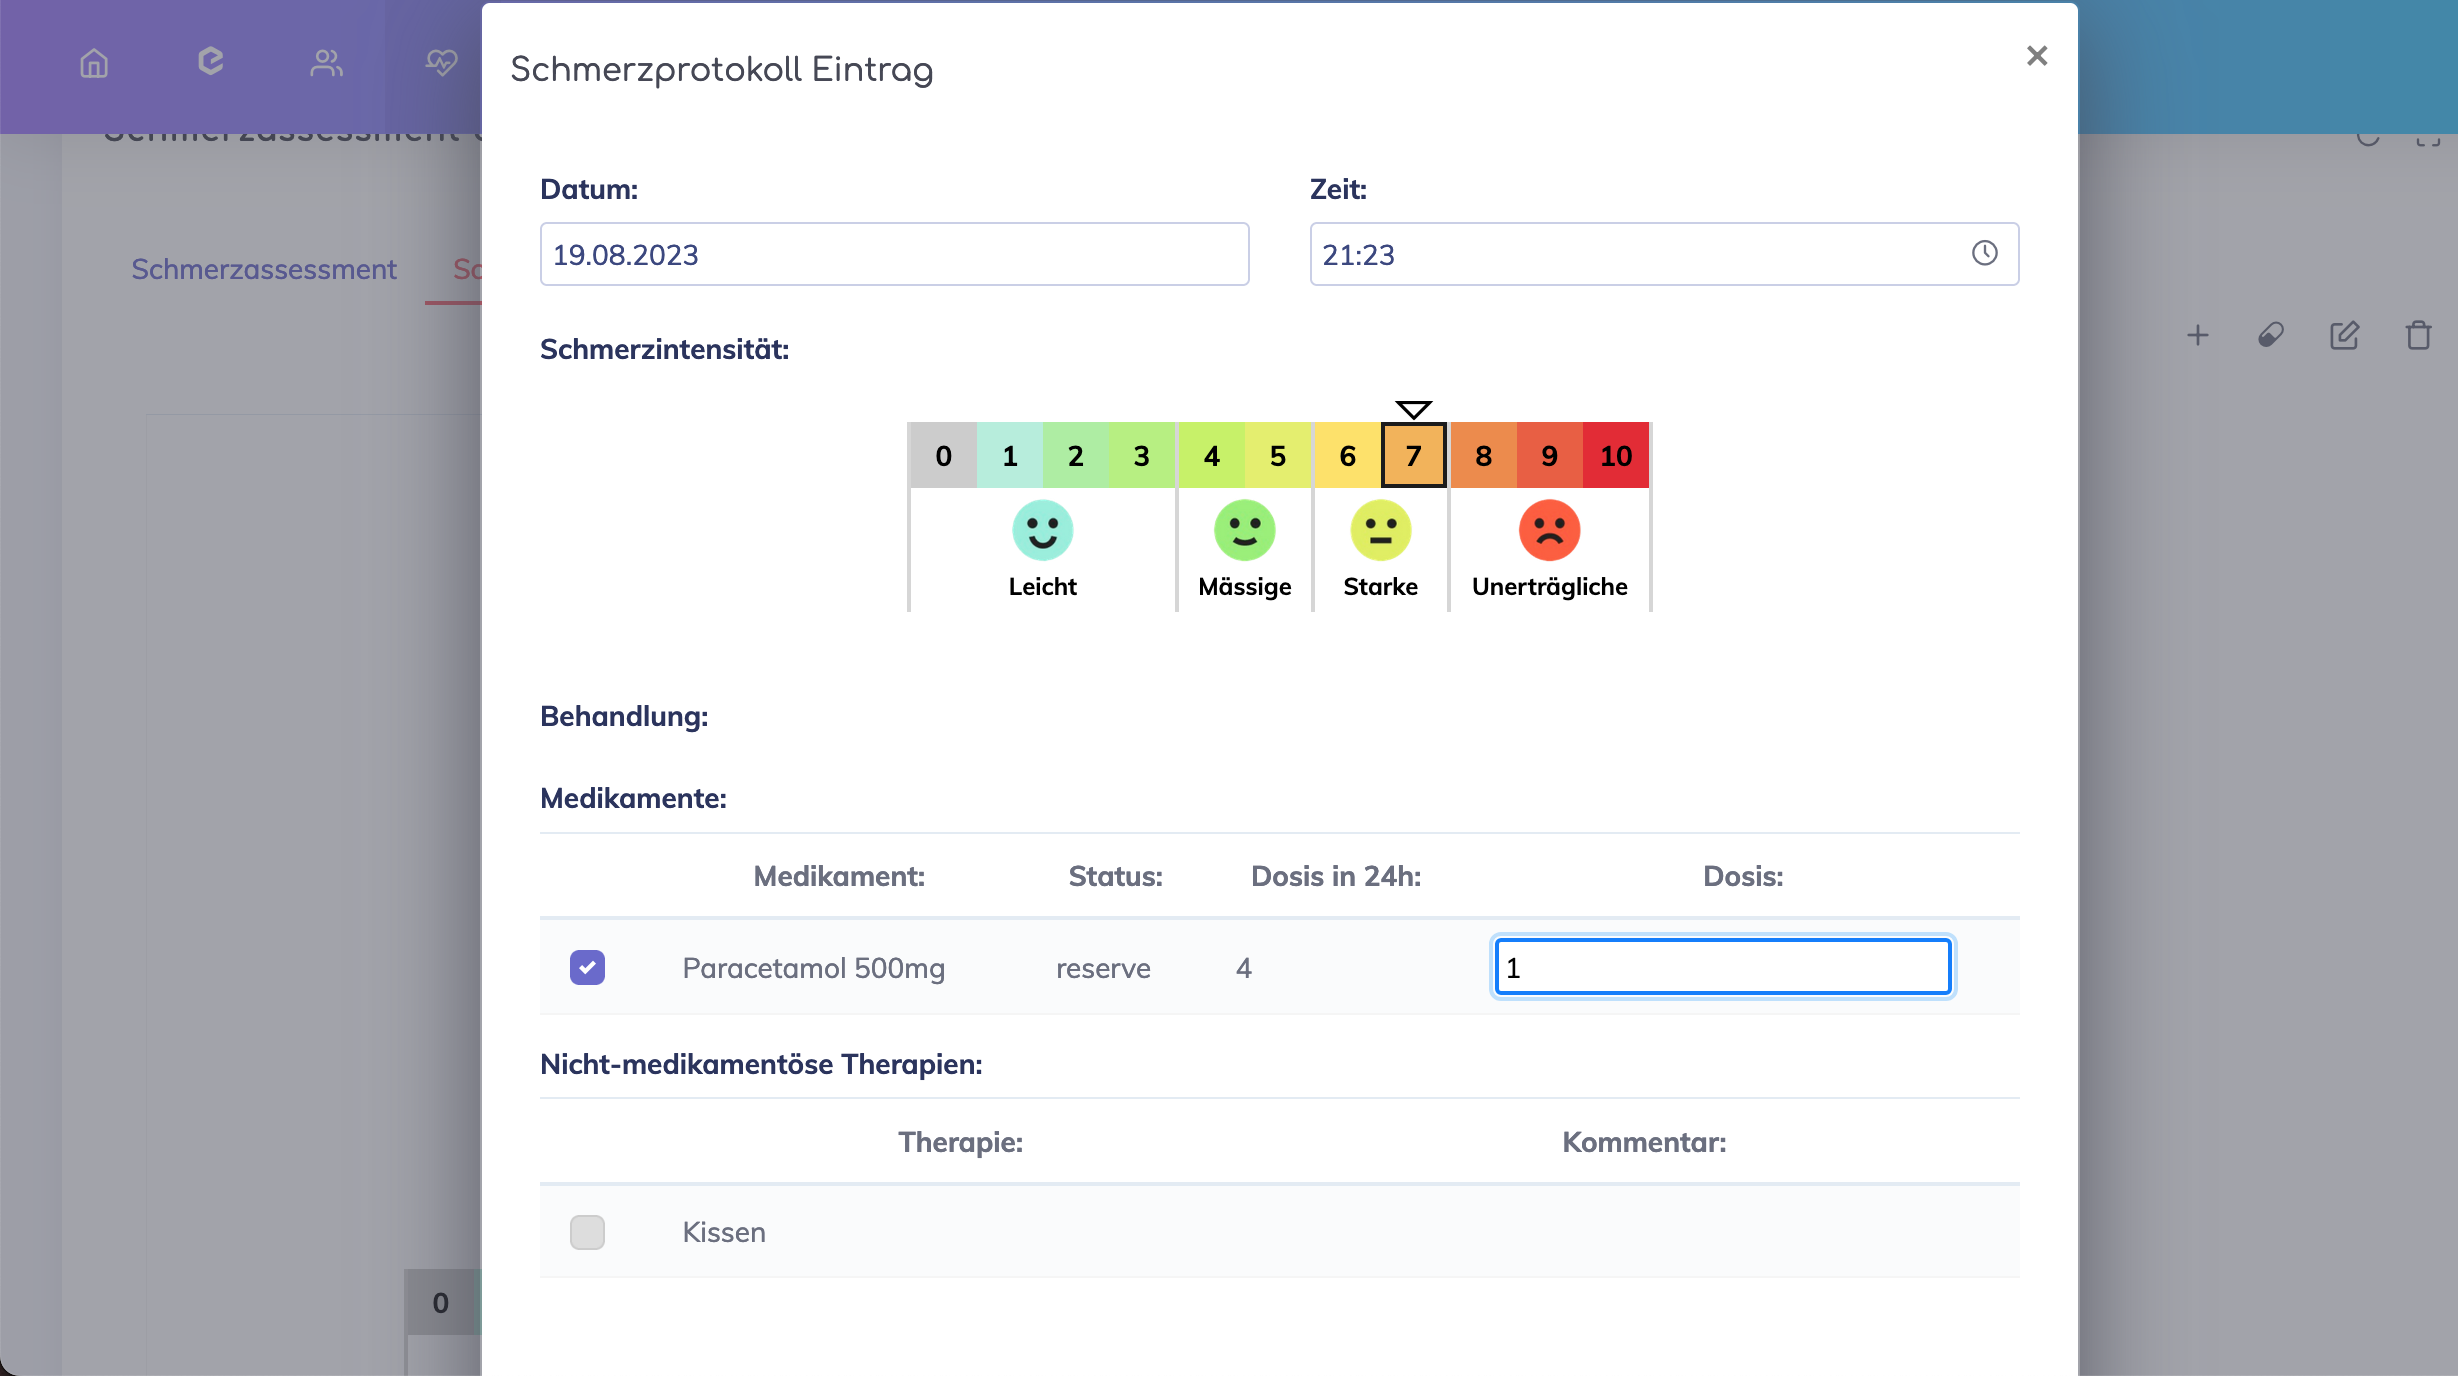Select pain intensity 3 on scale
The image size is (2458, 1376).
point(1141,456)
